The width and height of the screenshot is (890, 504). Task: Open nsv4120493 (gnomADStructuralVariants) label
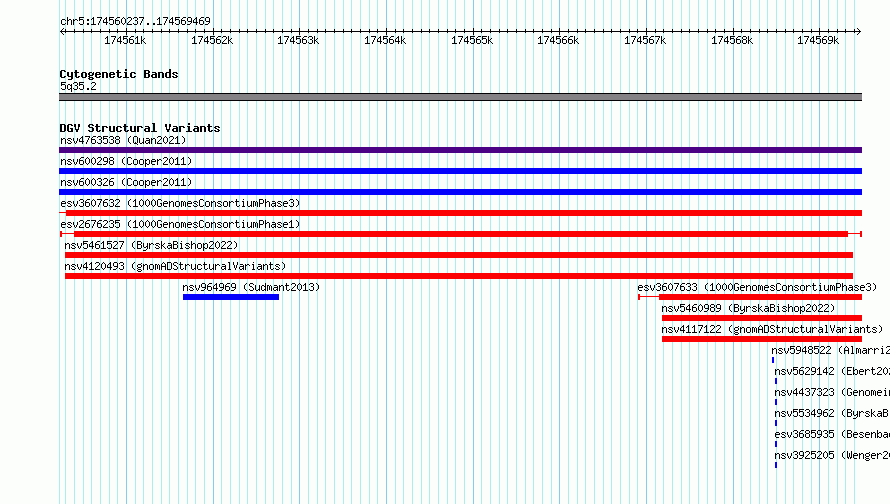(175, 266)
